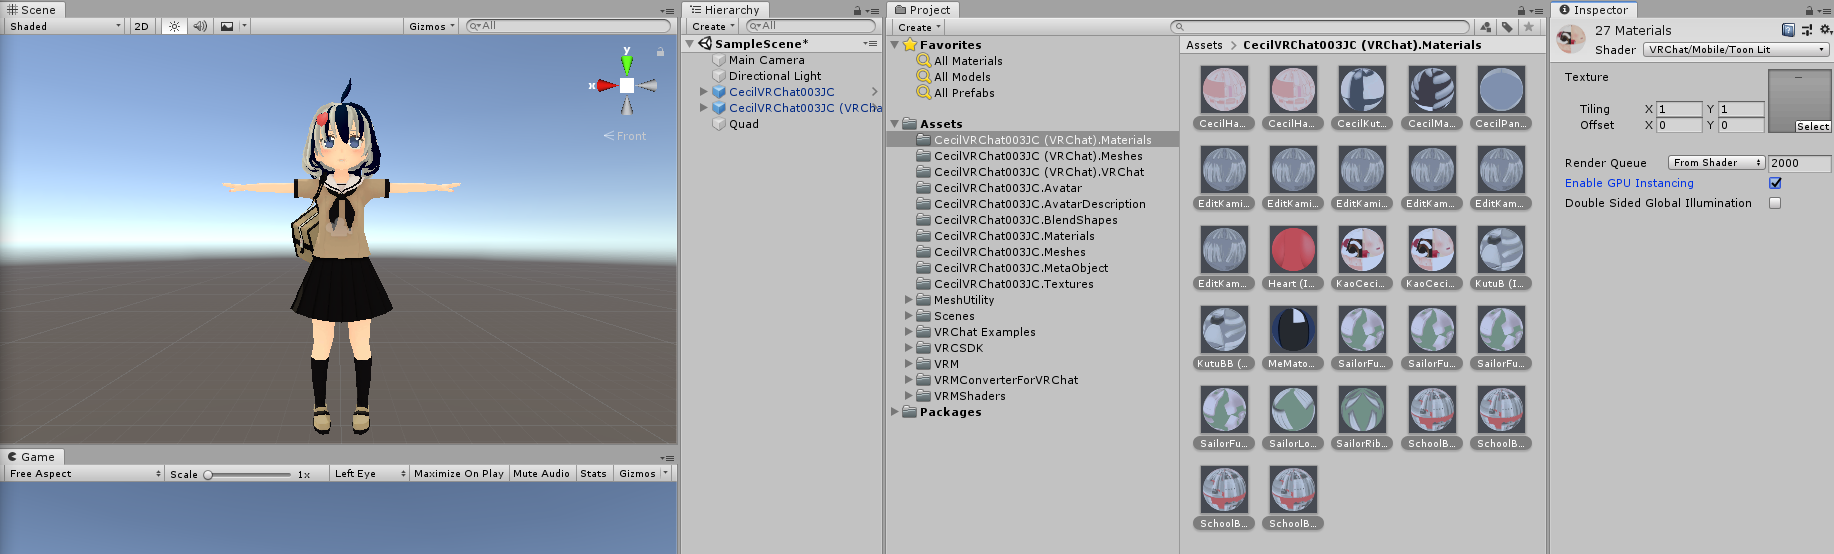Expand CecilVRChat003JC prefab in Hierarchy
The height and width of the screenshot is (554, 1834).
pos(703,92)
